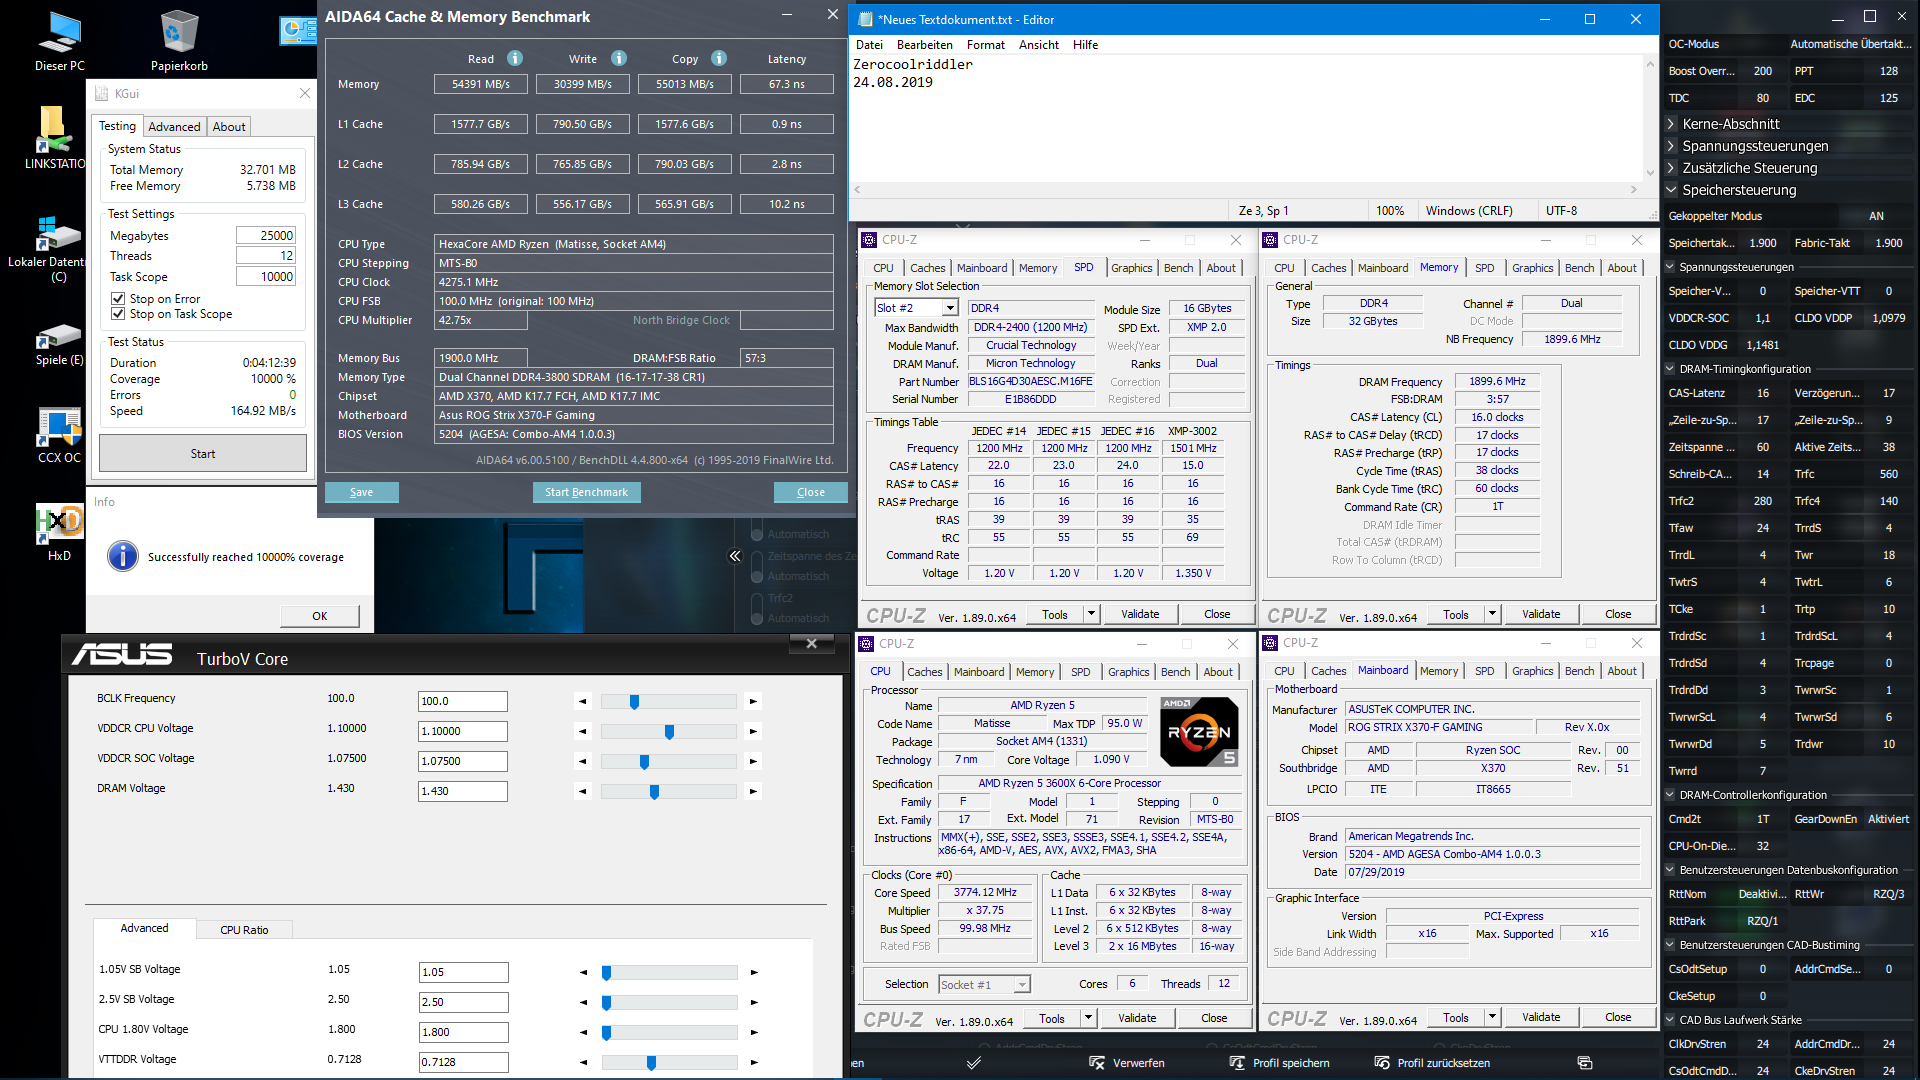Viewport: 1920px width, 1080px height.
Task: Open the Slot #2 memory slot dropdown
Action: (950, 308)
